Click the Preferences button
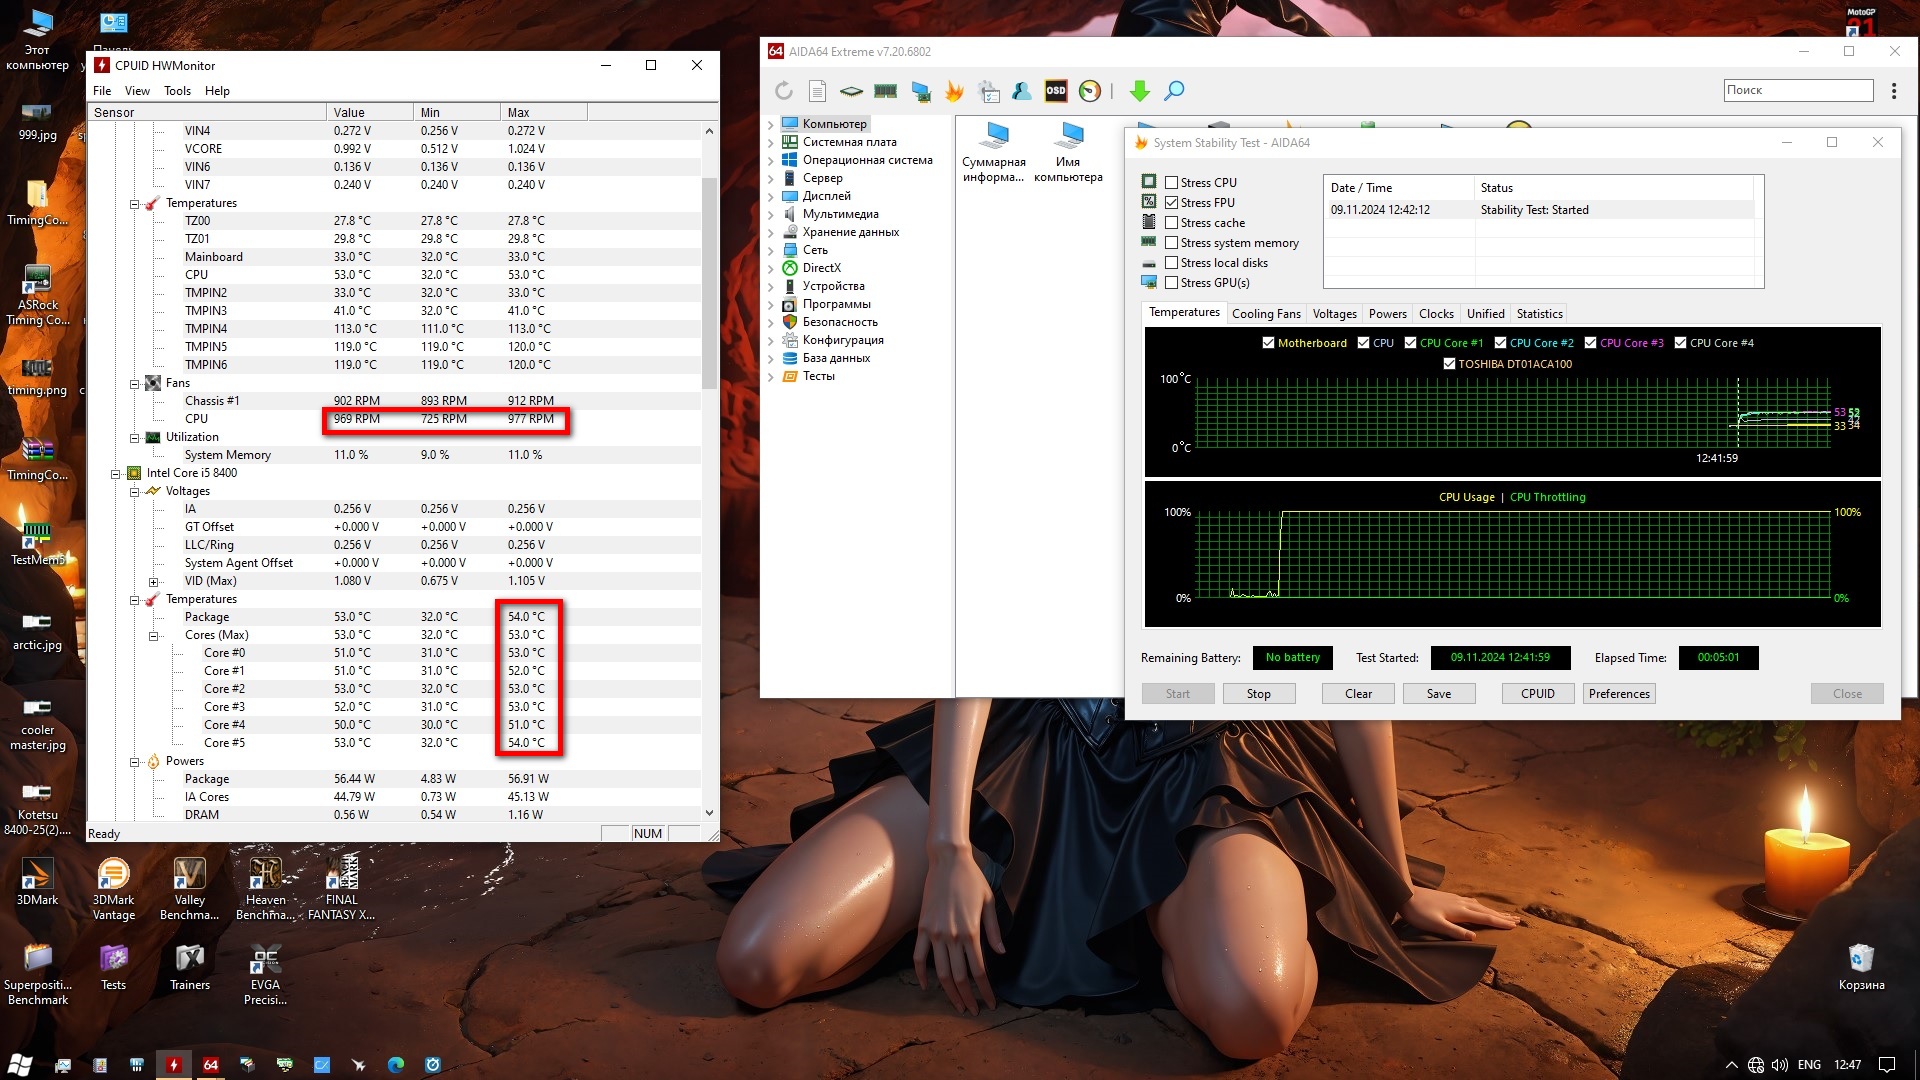This screenshot has width=1920, height=1080. (x=1618, y=694)
